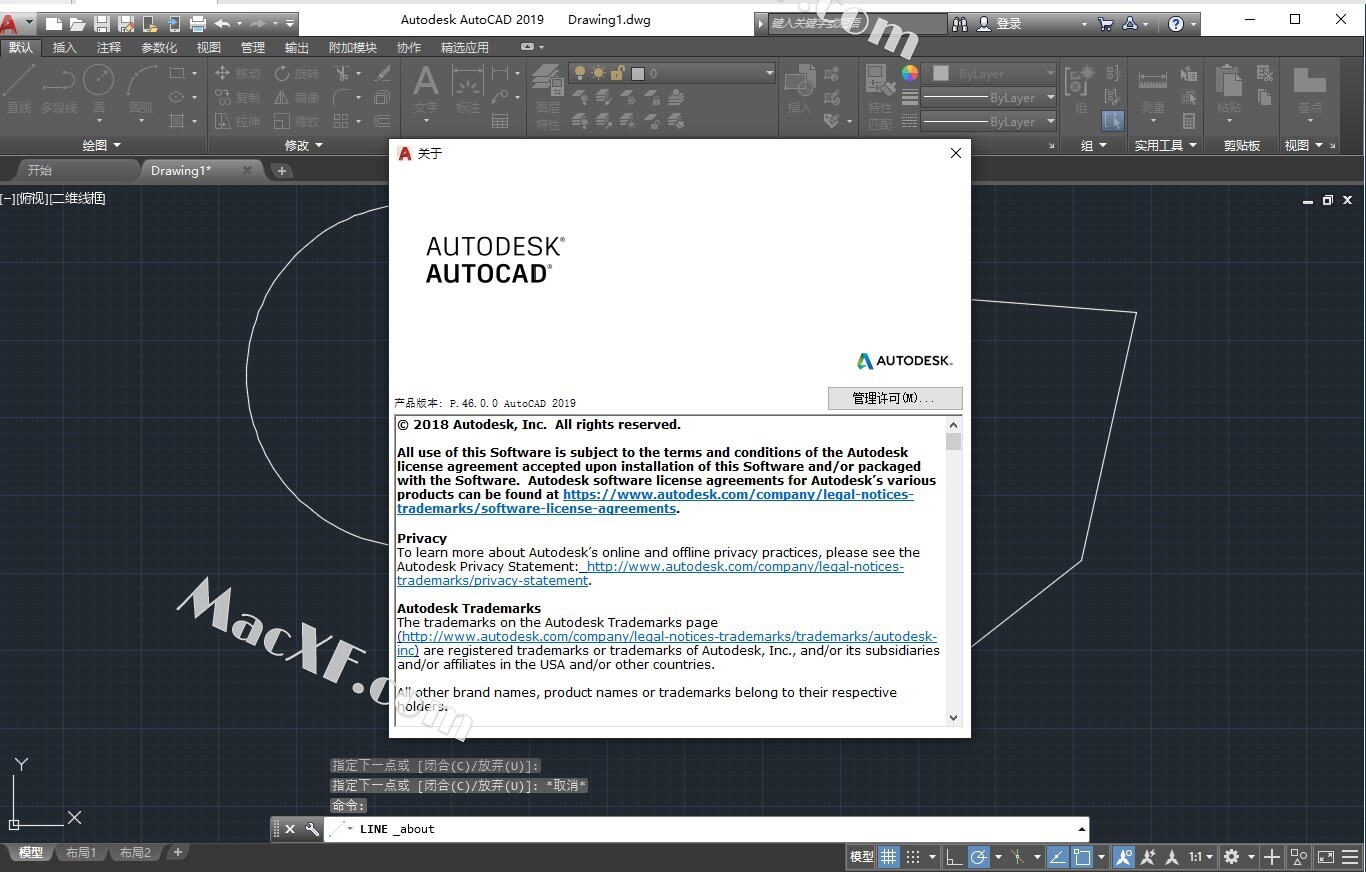Click the keyword search input field

point(857,23)
